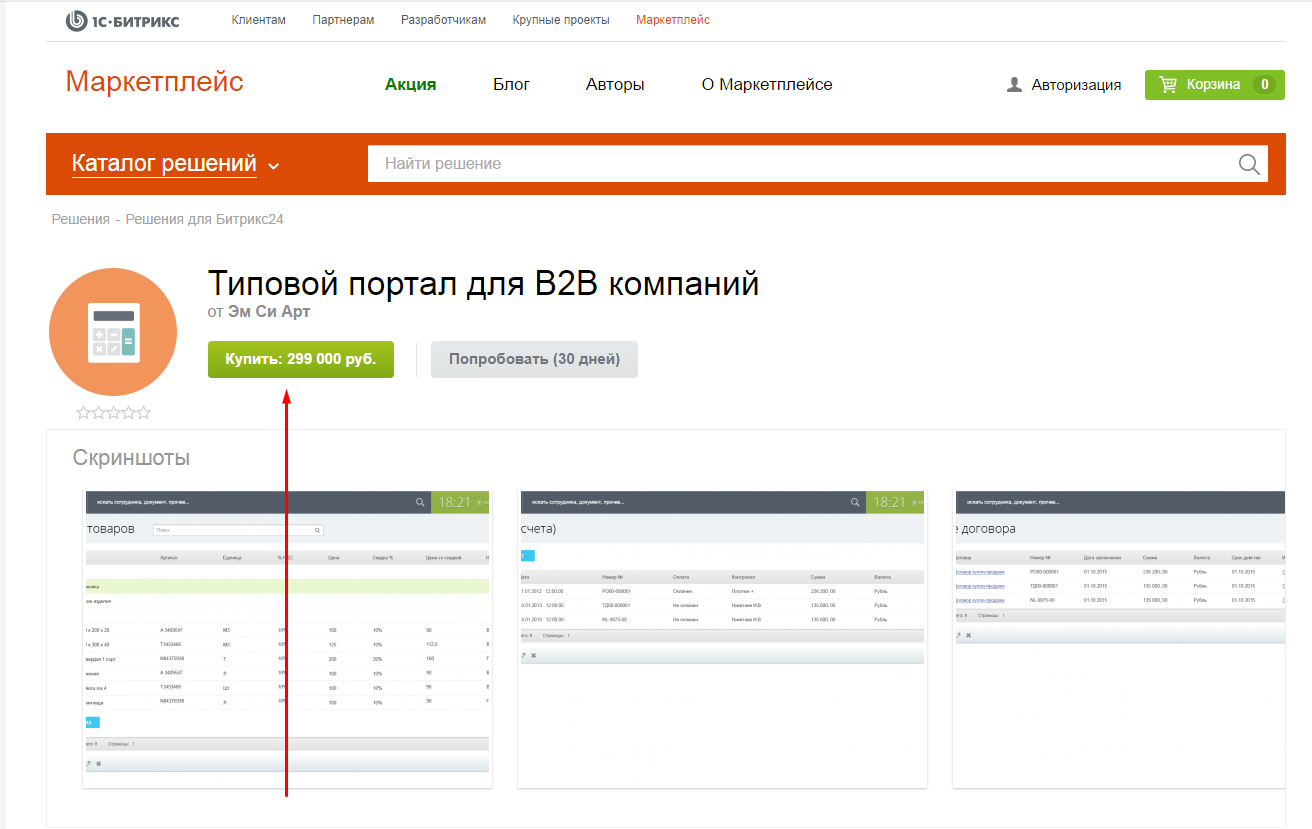Rate the product with the star rating

pyautogui.click(x=113, y=412)
